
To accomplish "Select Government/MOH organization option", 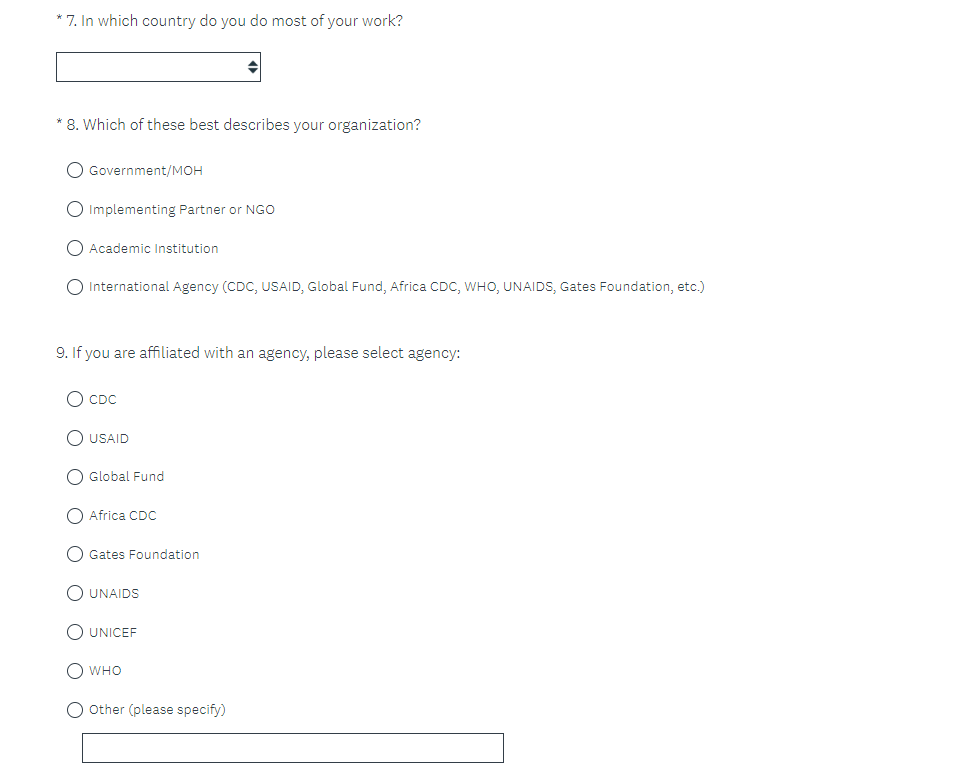I will coord(75,170).
